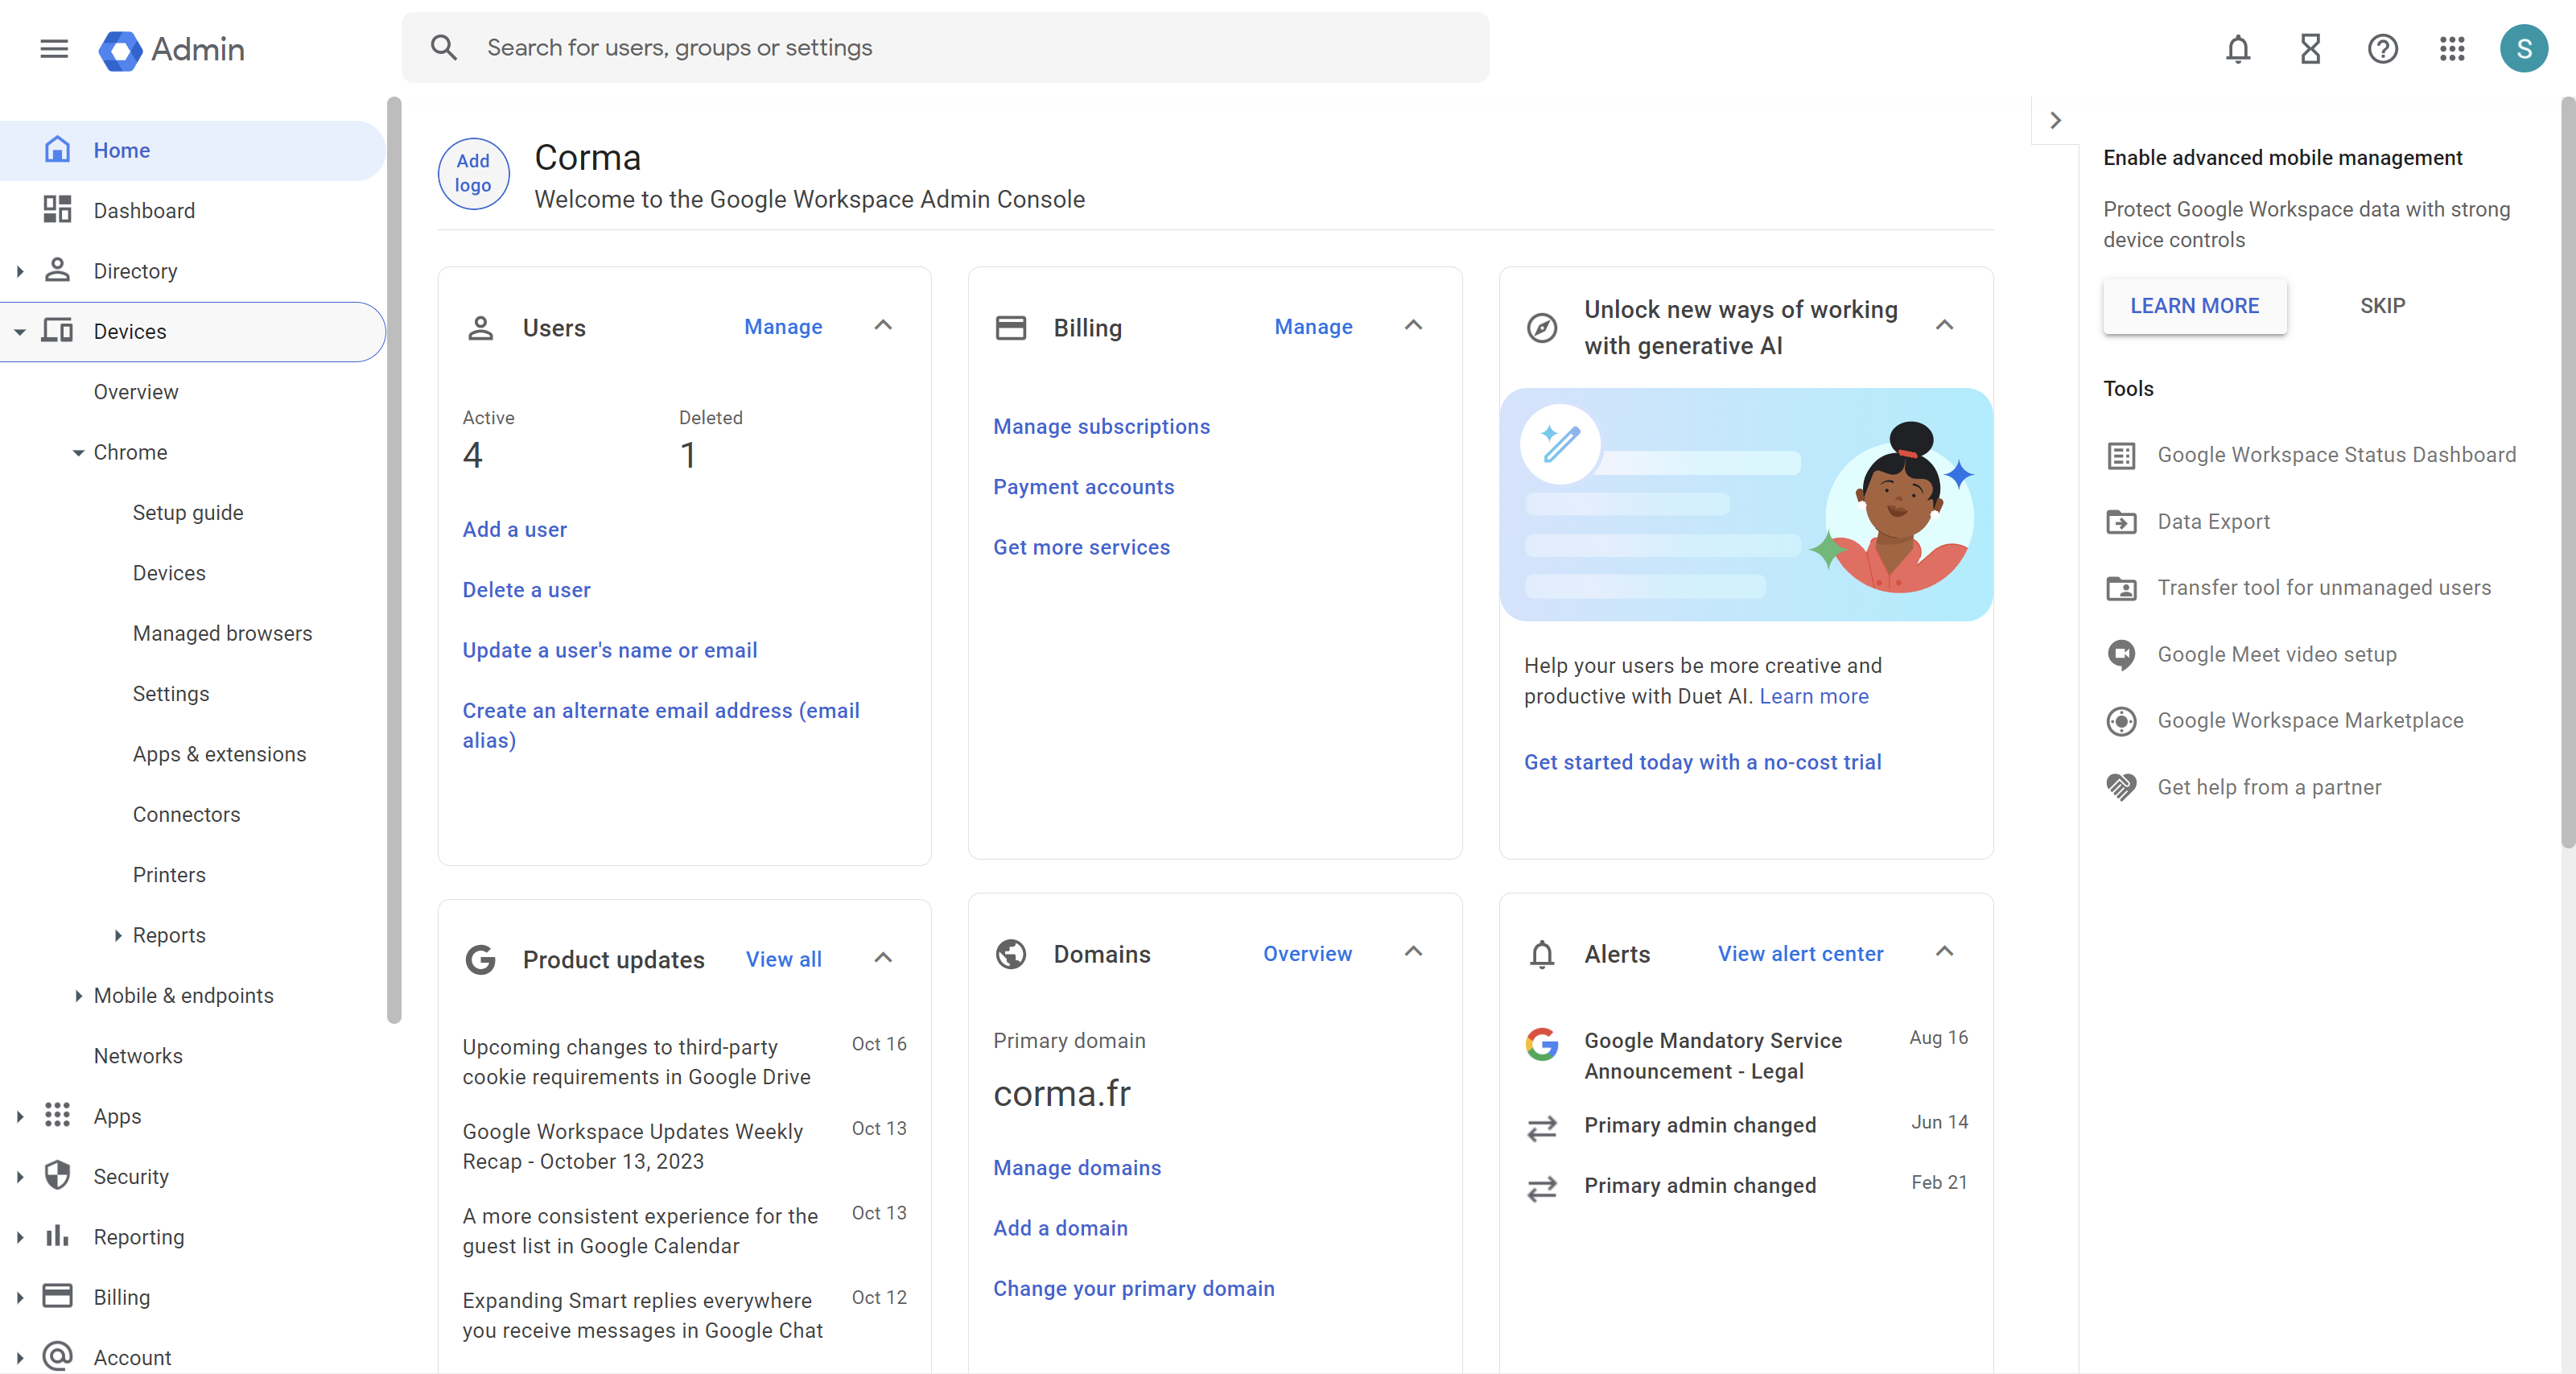Click Change your primary domain
This screenshot has width=2576, height=1374.
[1133, 1289]
